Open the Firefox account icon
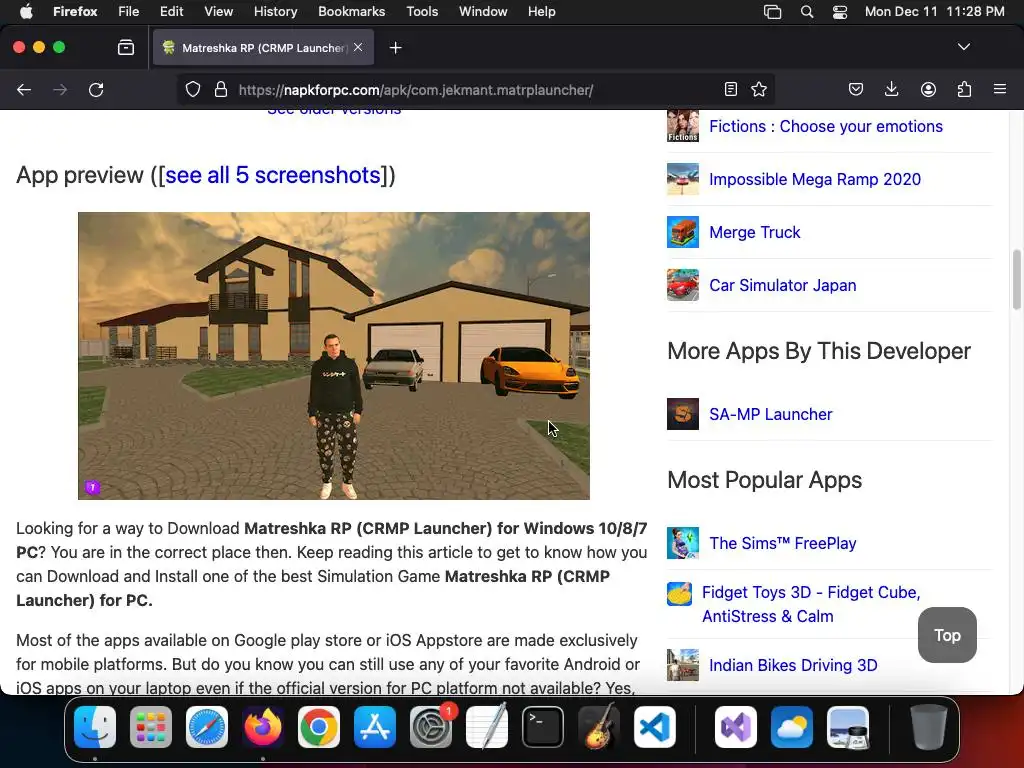Viewport: 1024px width, 768px height. point(928,89)
